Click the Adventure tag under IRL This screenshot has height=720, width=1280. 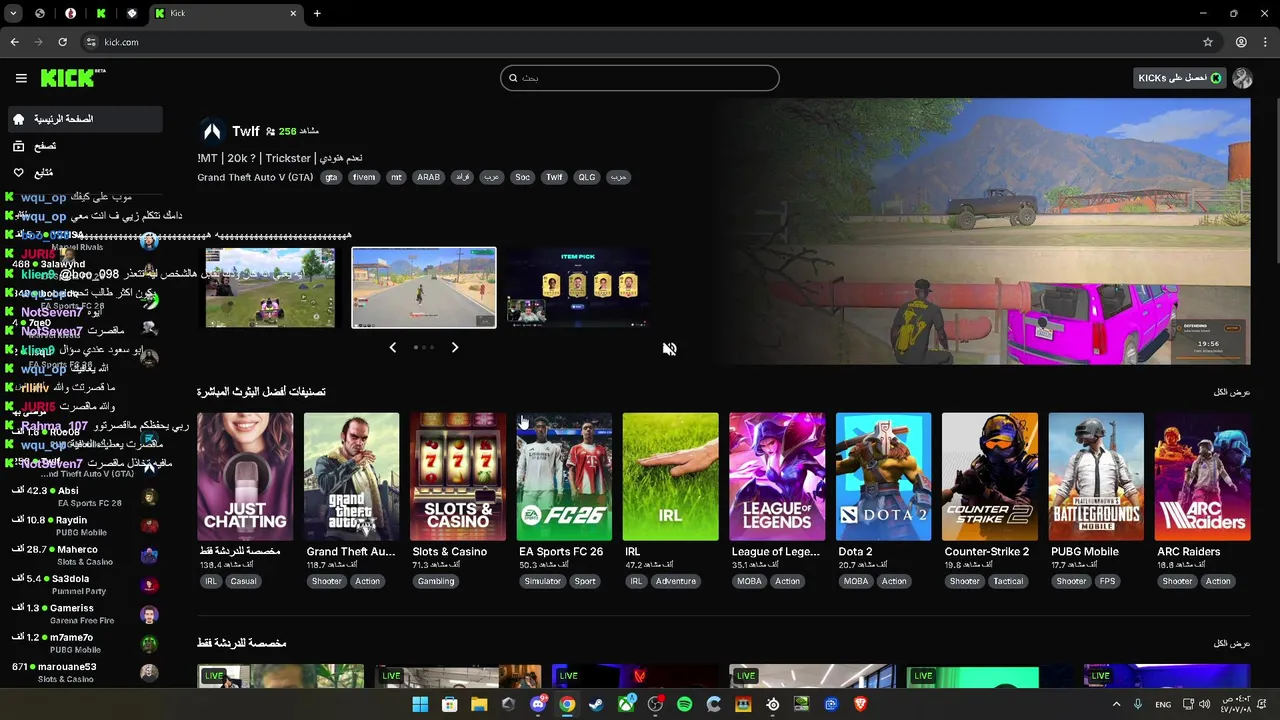(x=676, y=581)
